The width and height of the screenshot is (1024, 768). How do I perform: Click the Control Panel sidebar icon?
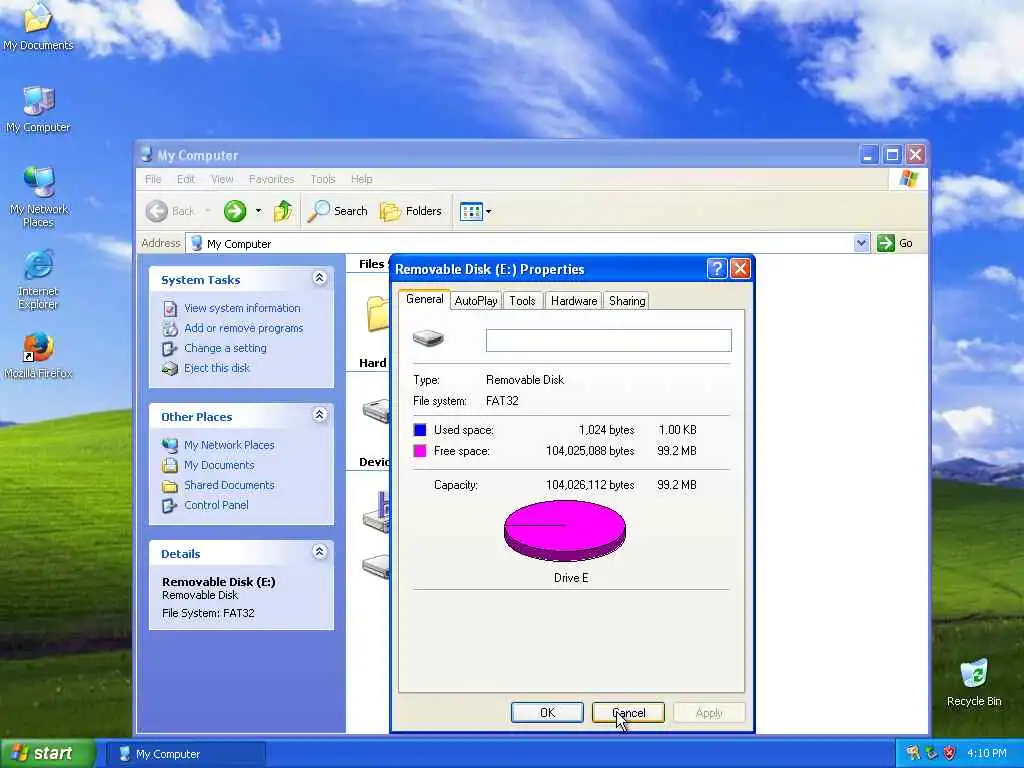(170, 505)
